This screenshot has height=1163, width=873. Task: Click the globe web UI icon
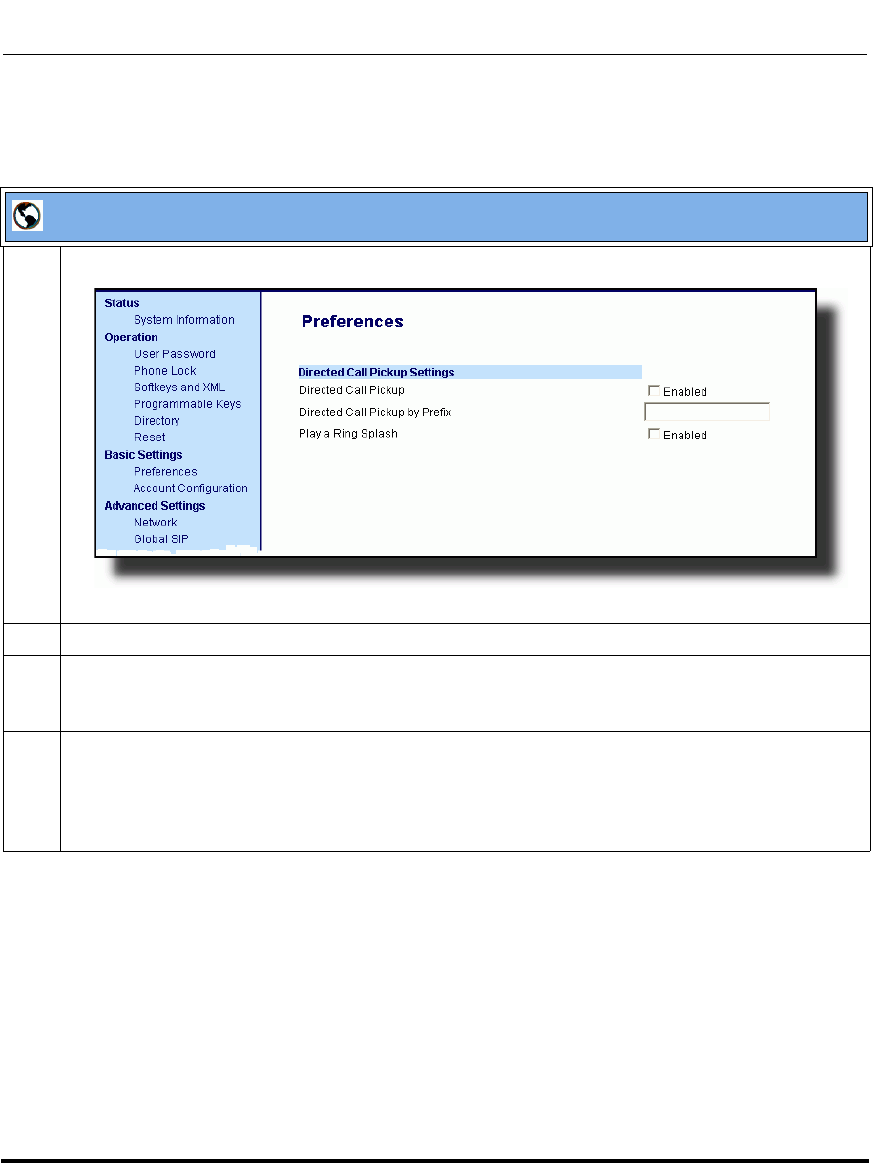[27, 216]
